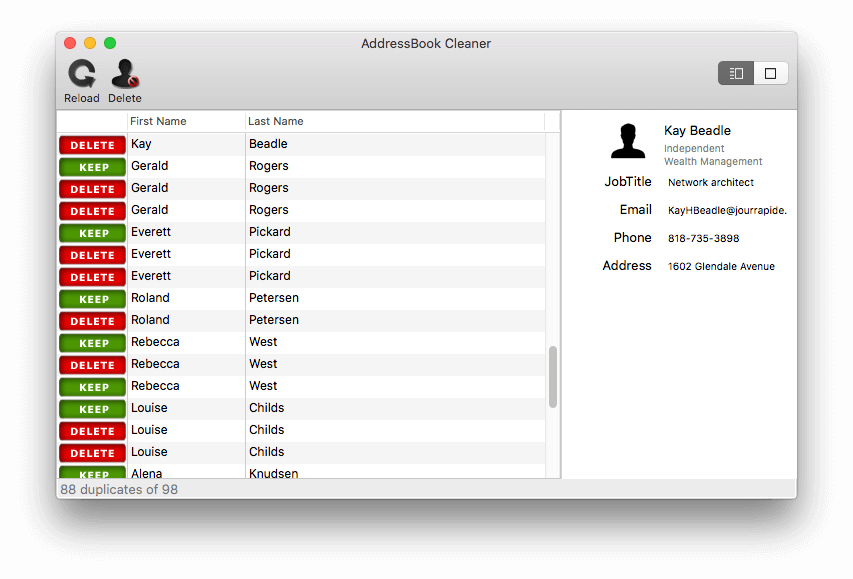Image resolution: width=853 pixels, height=579 pixels.
Task: Select the 'Alena' first name cell
Action: [x=146, y=473]
